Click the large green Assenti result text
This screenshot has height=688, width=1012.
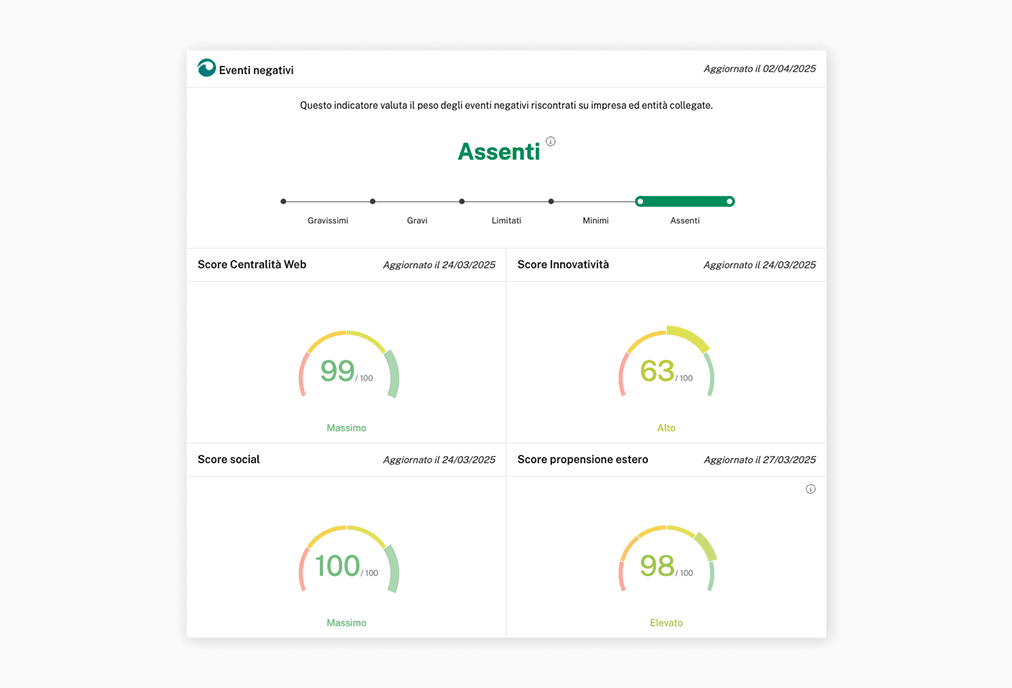498,152
